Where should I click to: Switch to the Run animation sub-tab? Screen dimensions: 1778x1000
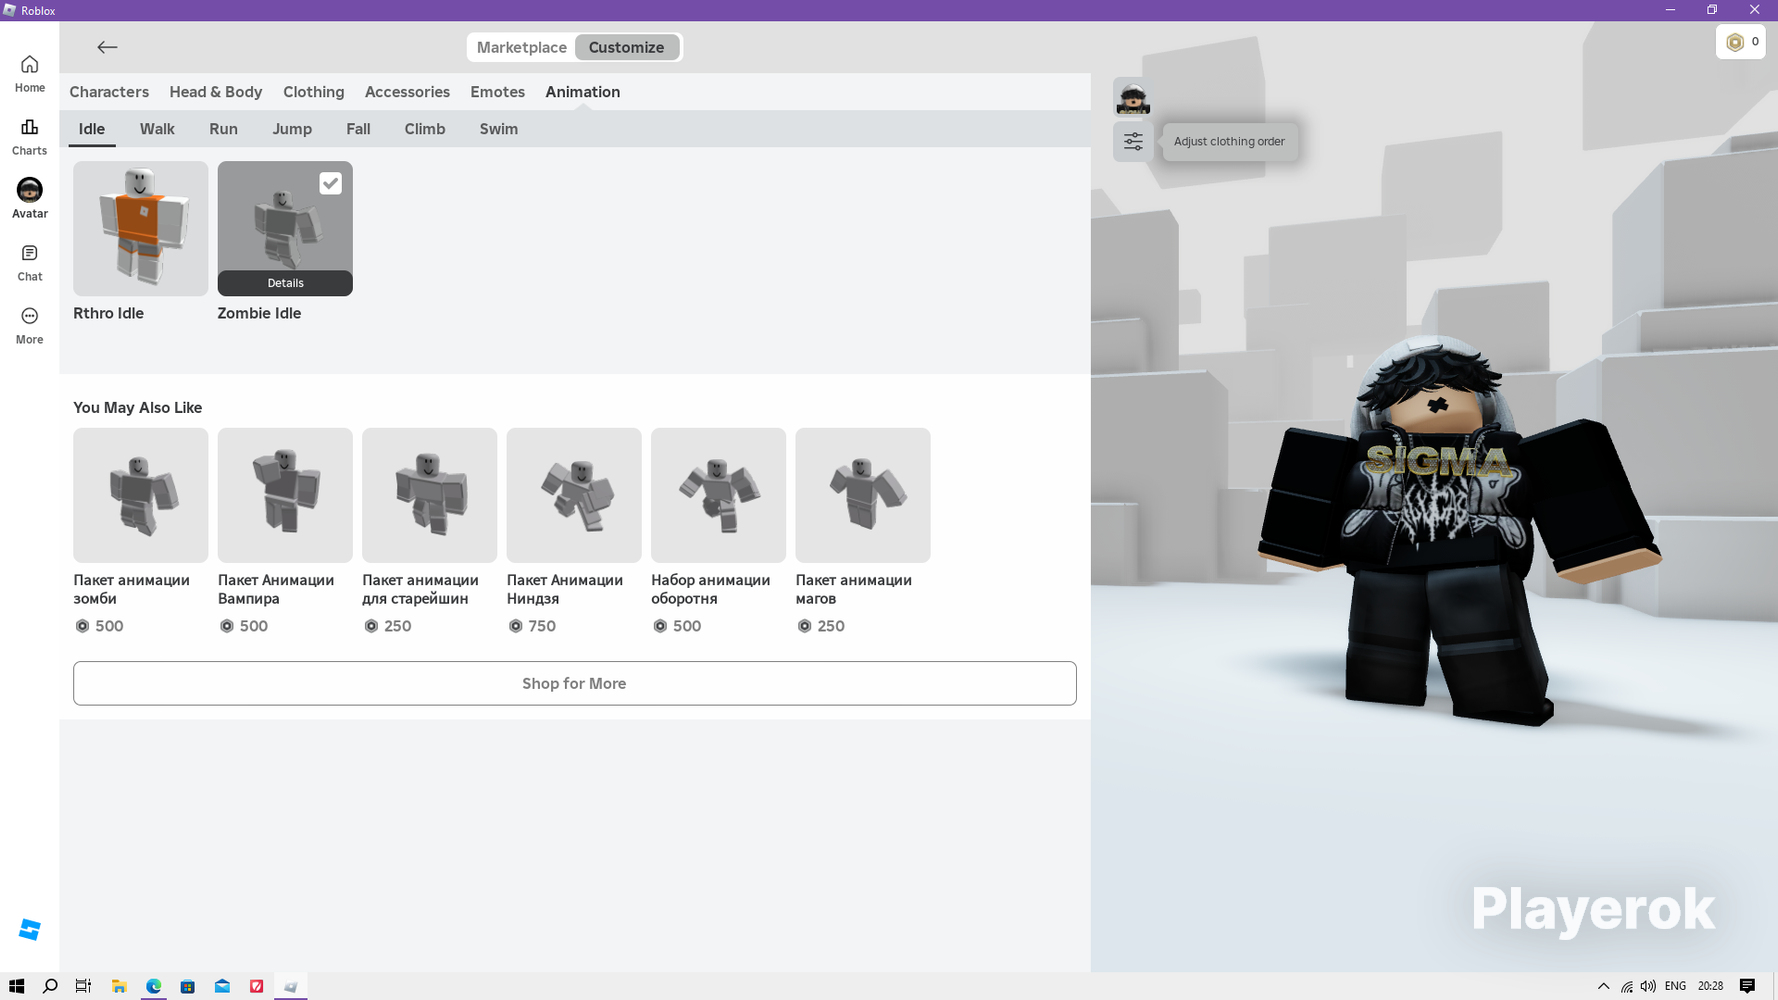click(223, 129)
